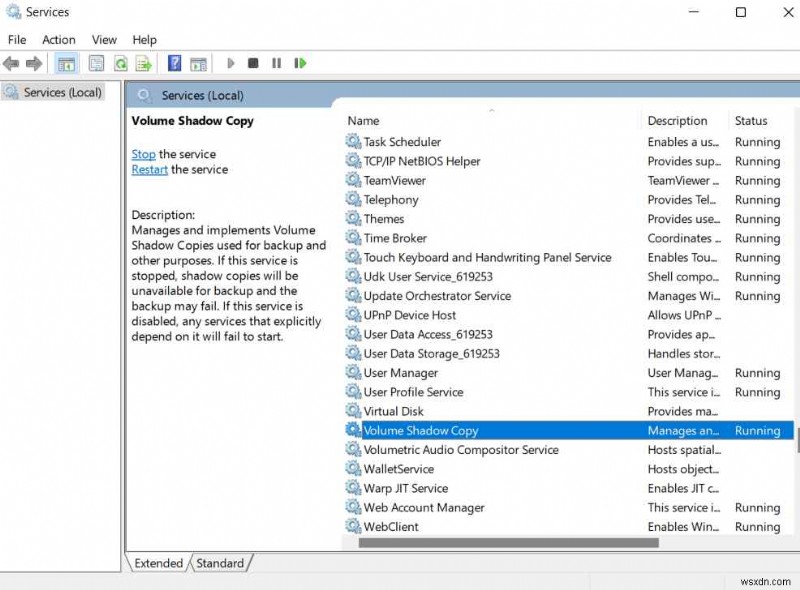800x590 pixels.
Task: Select Services (Local) in the left pane
Action: pos(64,92)
